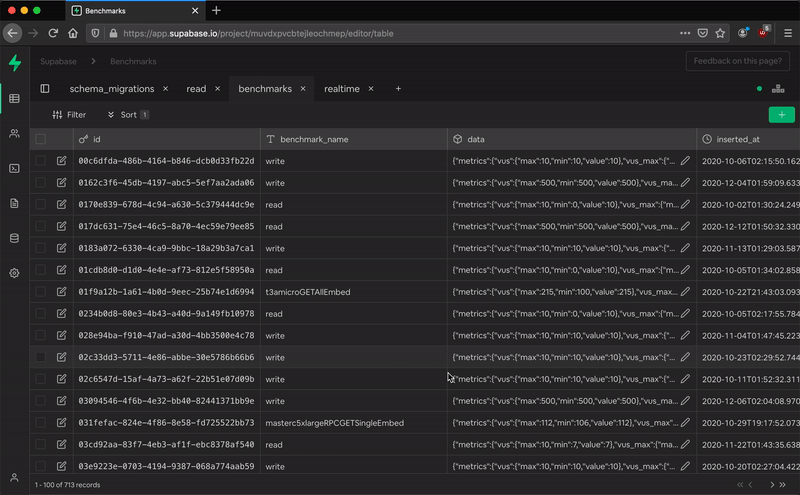
Task: Click the browser reload button
Action: pos(53,33)
